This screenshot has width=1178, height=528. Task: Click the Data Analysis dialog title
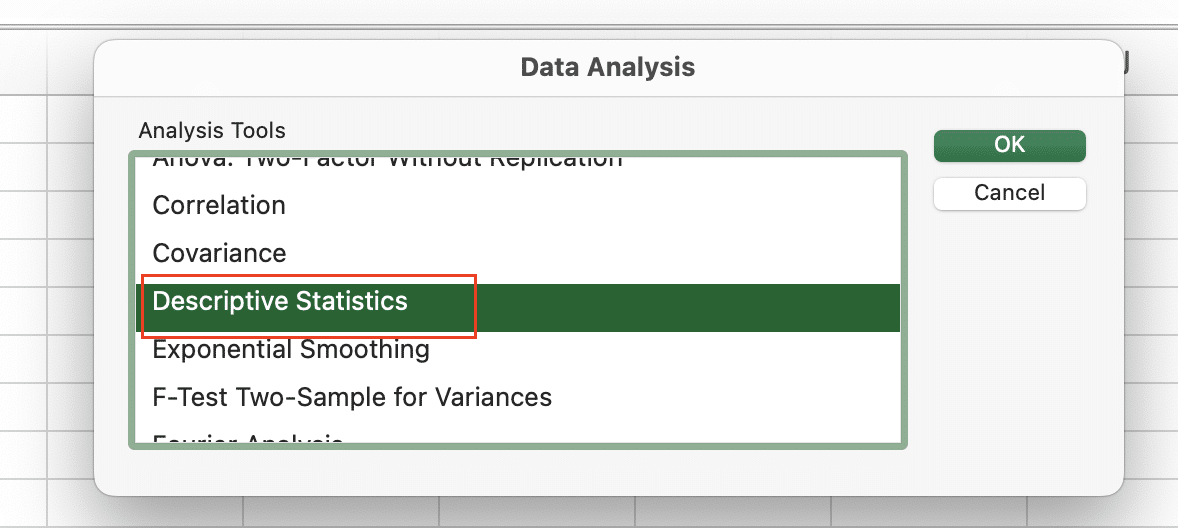(608, 67)
